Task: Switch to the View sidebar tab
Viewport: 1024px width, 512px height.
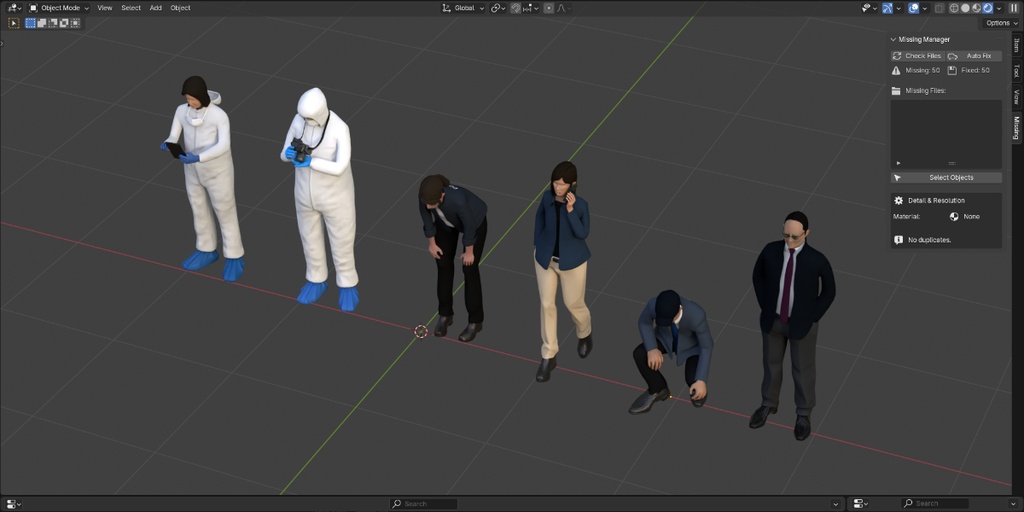Action: click(x=1016, y=97)
